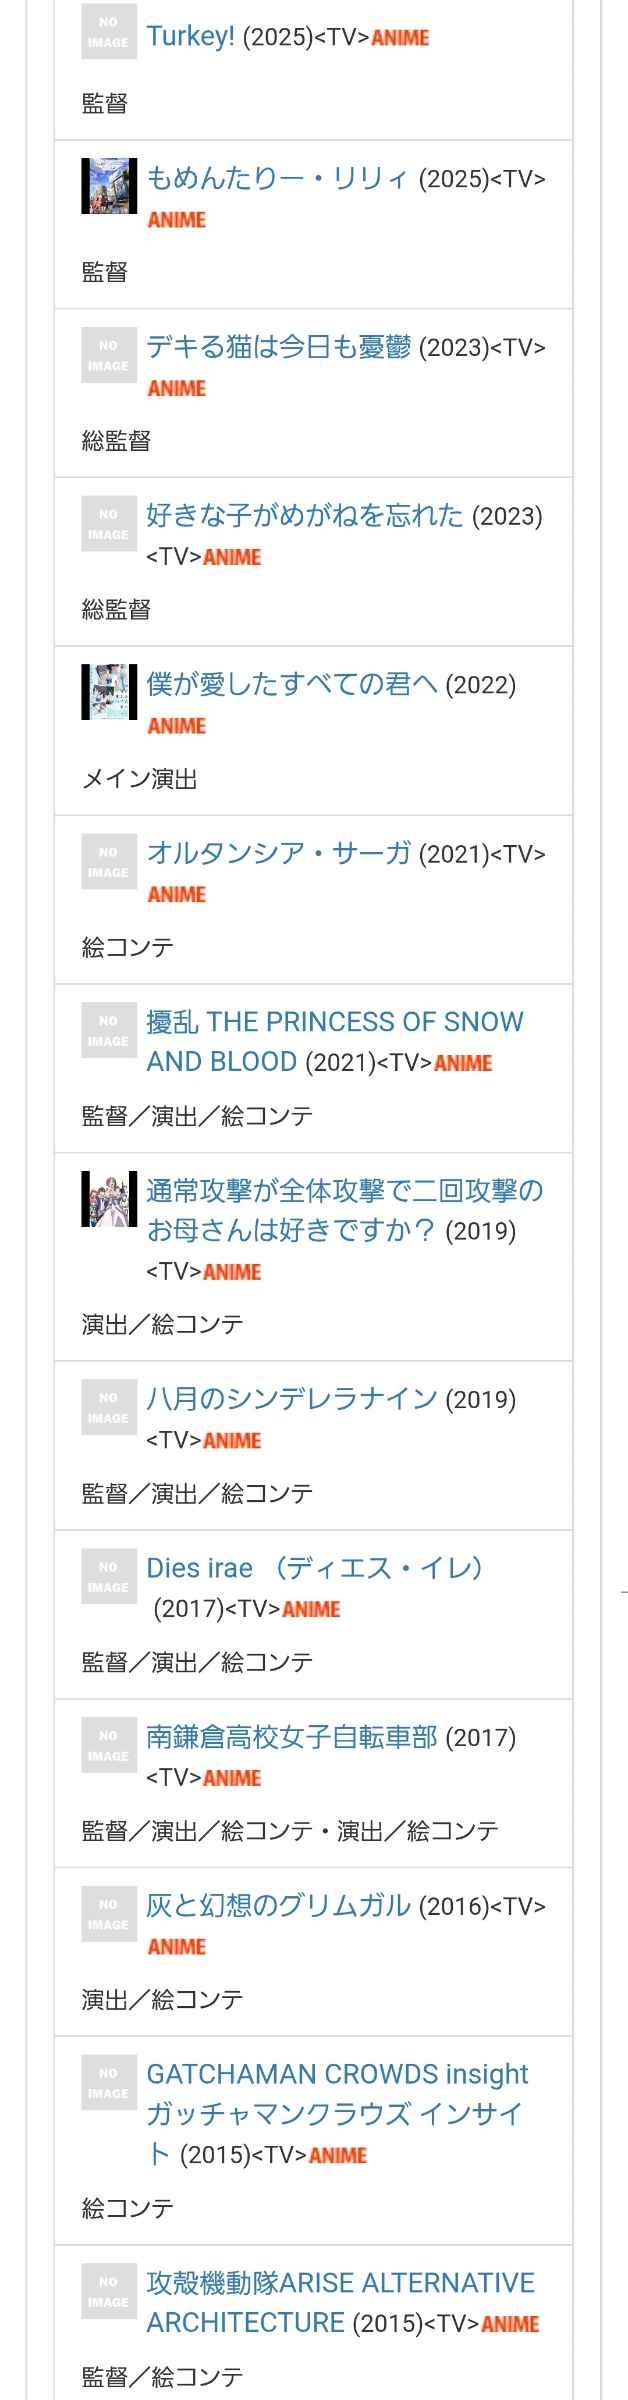The image size is (628, 2400).
Task: Click the No Image placeholder beside Turkey!
Action: pos(109,32)
